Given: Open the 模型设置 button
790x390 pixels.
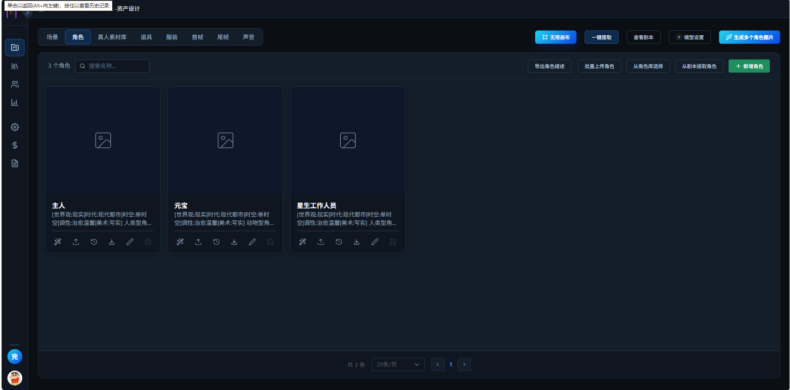Looking at the screenshot, I should click(690, 37).
